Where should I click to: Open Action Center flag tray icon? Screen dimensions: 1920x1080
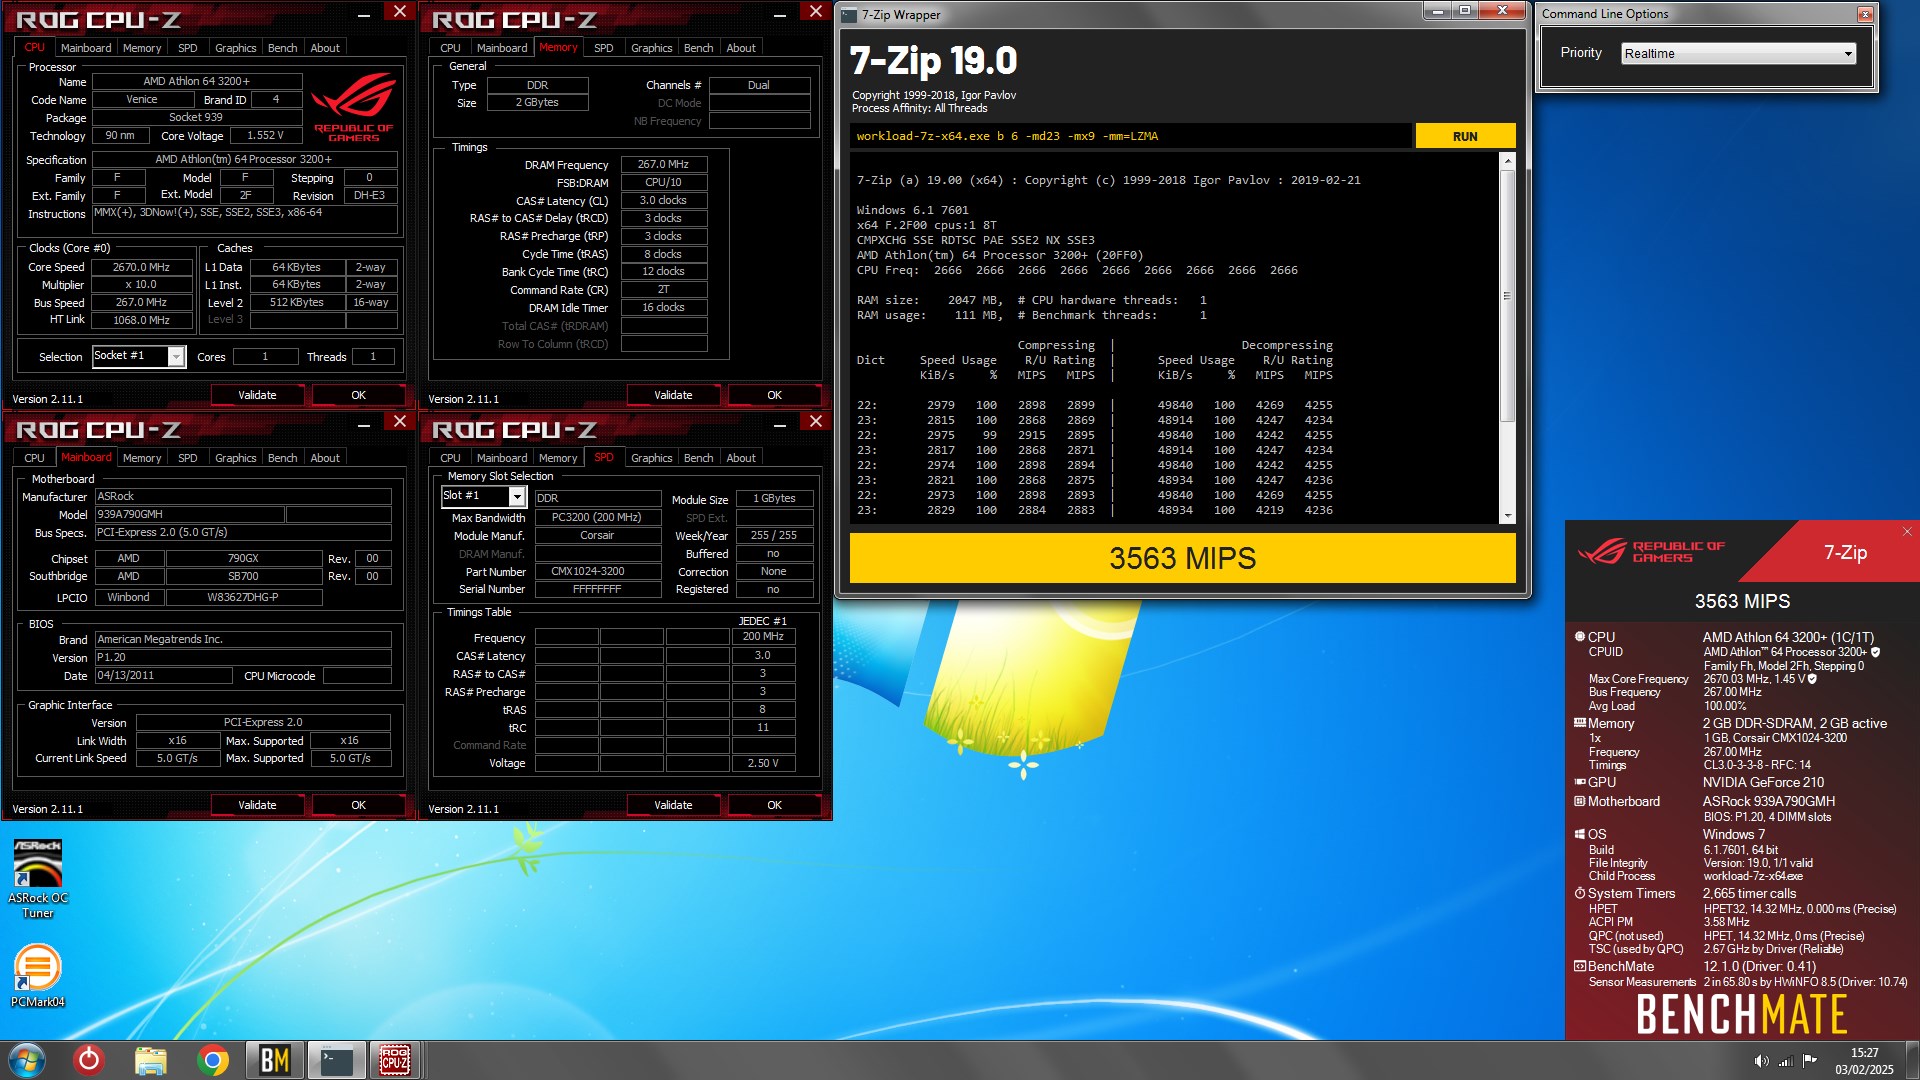[x=1810, y=1061]
